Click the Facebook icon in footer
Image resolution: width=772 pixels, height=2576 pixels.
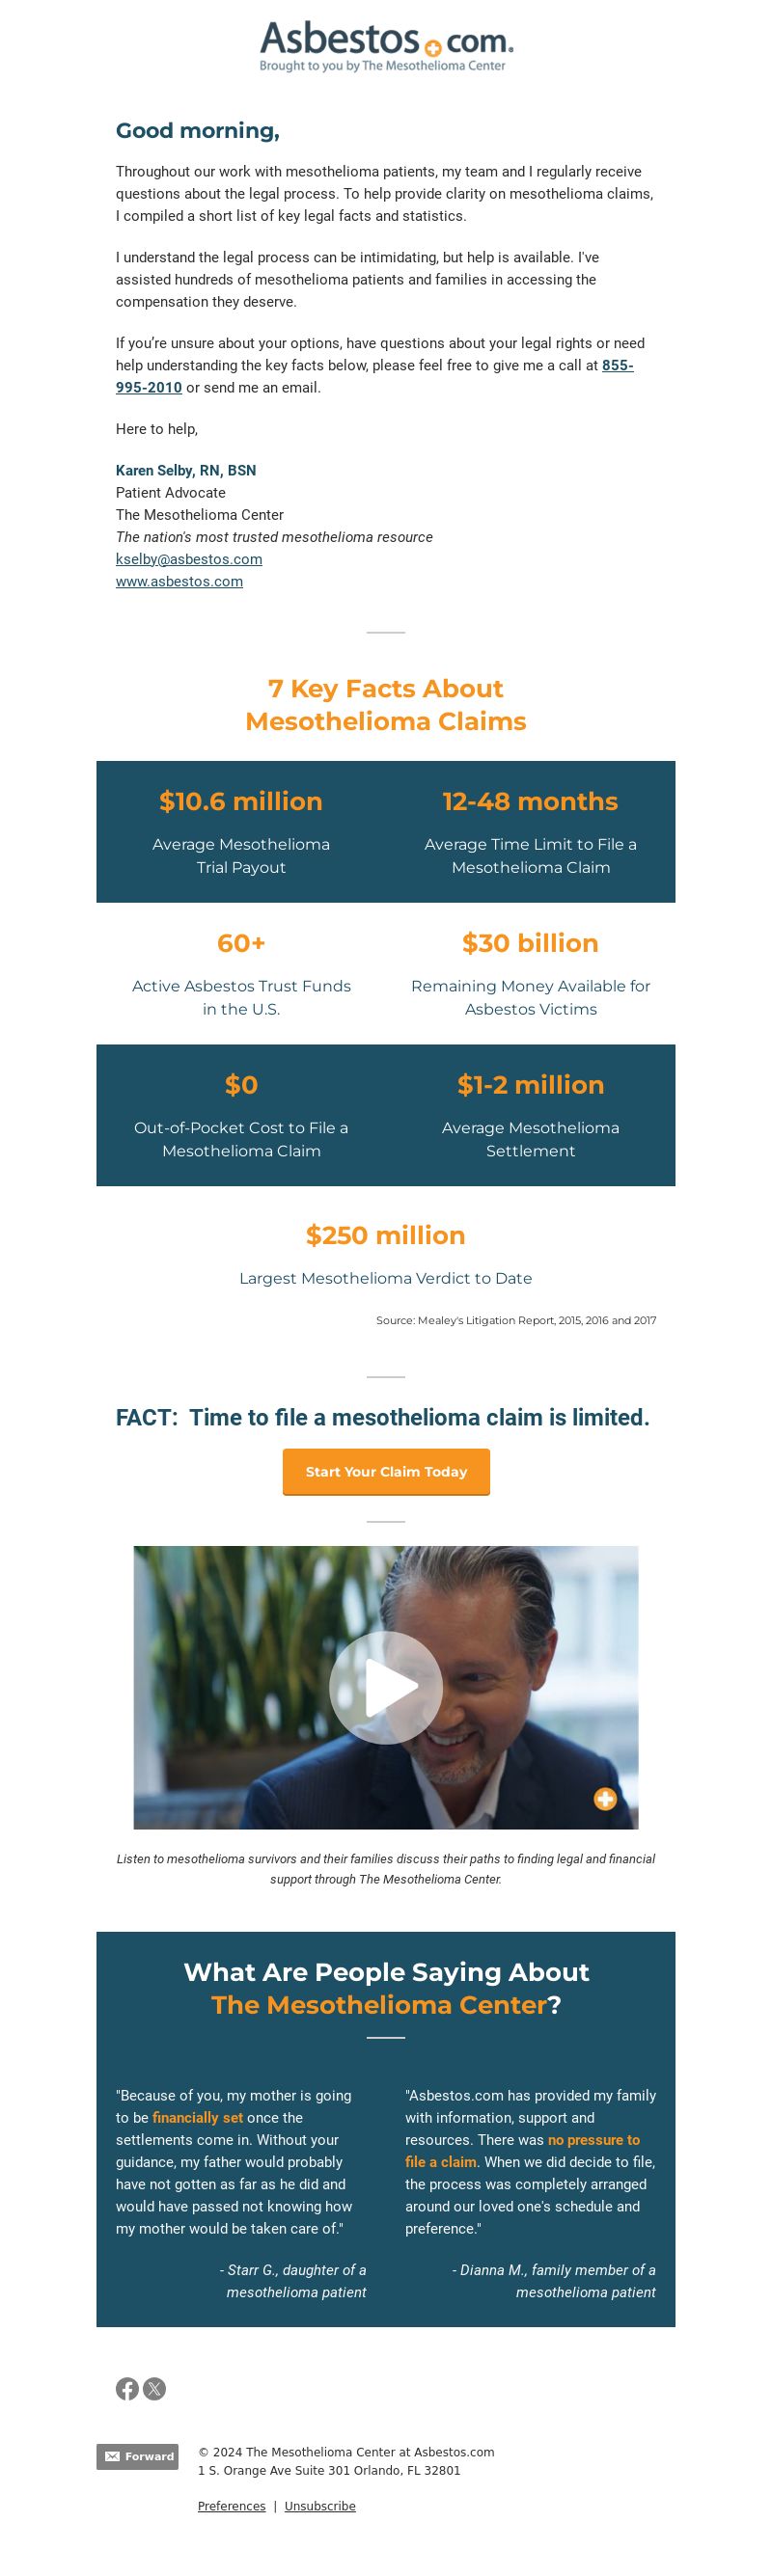(x=127, y=2389)
